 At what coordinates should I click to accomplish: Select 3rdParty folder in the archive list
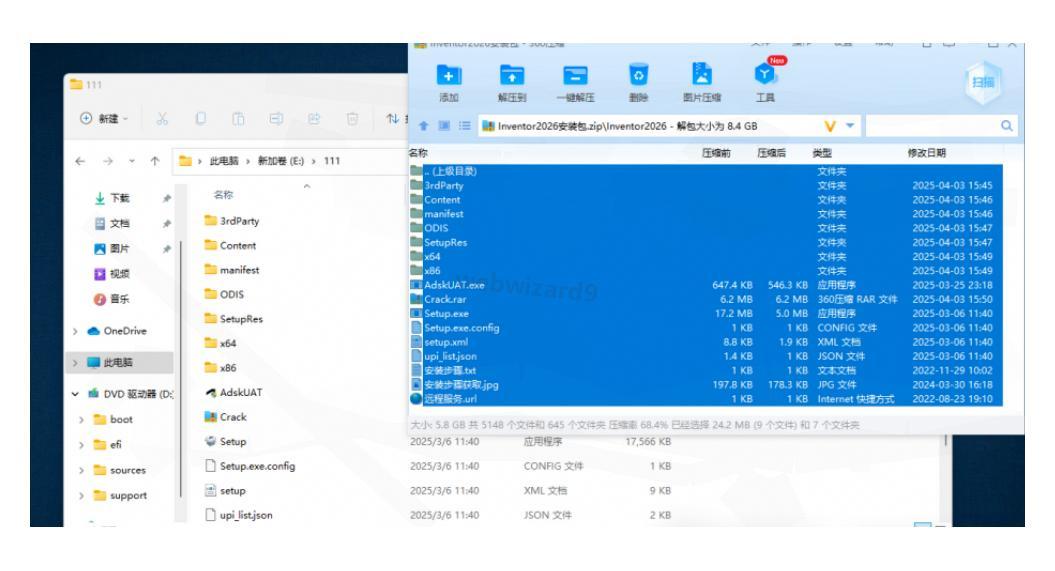click(x=706, y=186)
